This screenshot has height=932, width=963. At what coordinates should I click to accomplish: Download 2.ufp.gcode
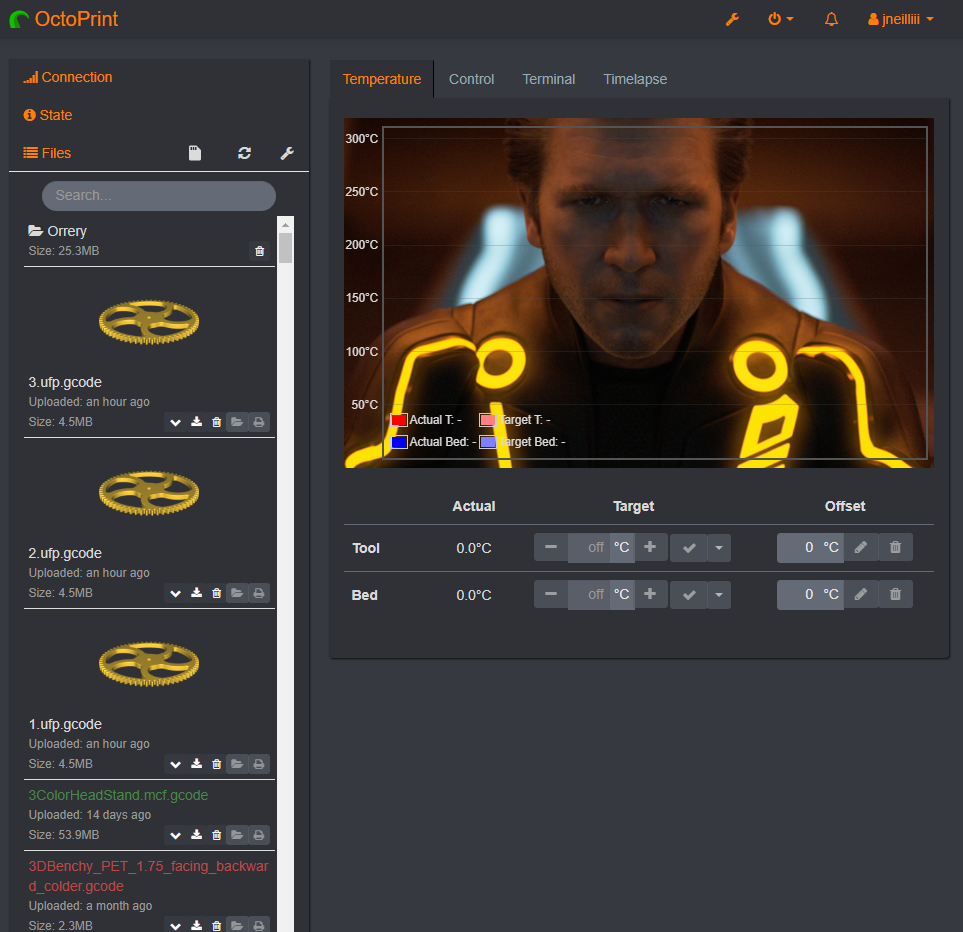(x=197, y=594)
